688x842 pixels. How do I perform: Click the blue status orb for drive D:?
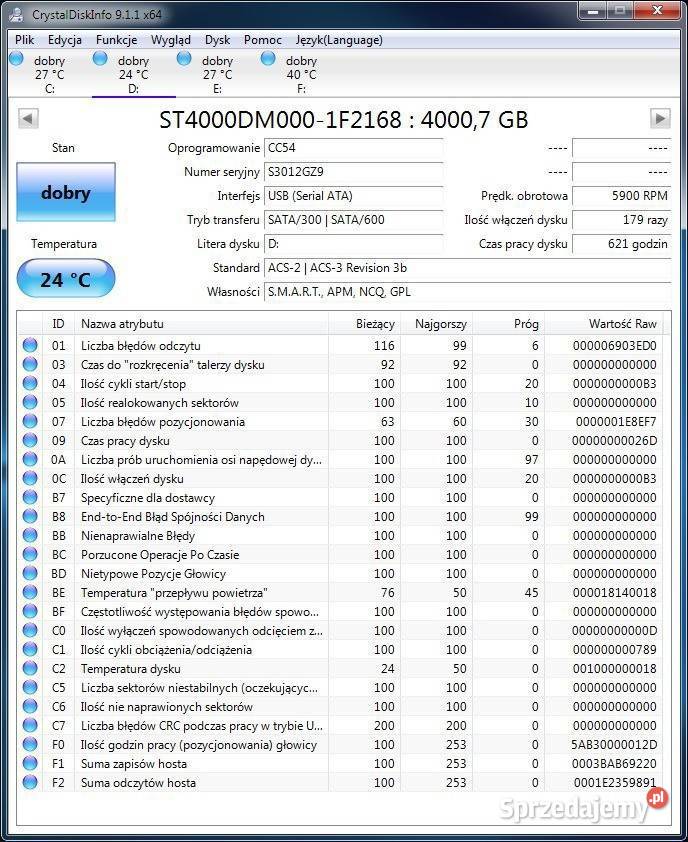[100, 59]
